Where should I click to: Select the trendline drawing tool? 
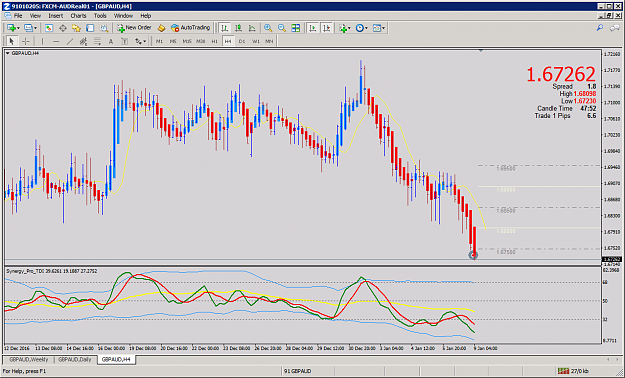pyautogui.click(x=70, y=41)
